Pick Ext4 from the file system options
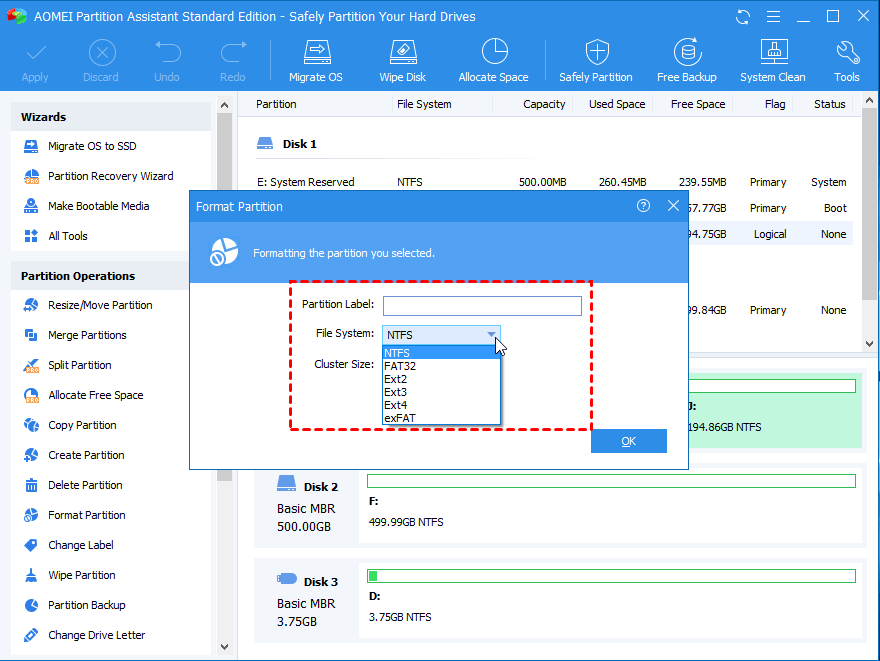 pyautogui.click(x=396, y=405)
